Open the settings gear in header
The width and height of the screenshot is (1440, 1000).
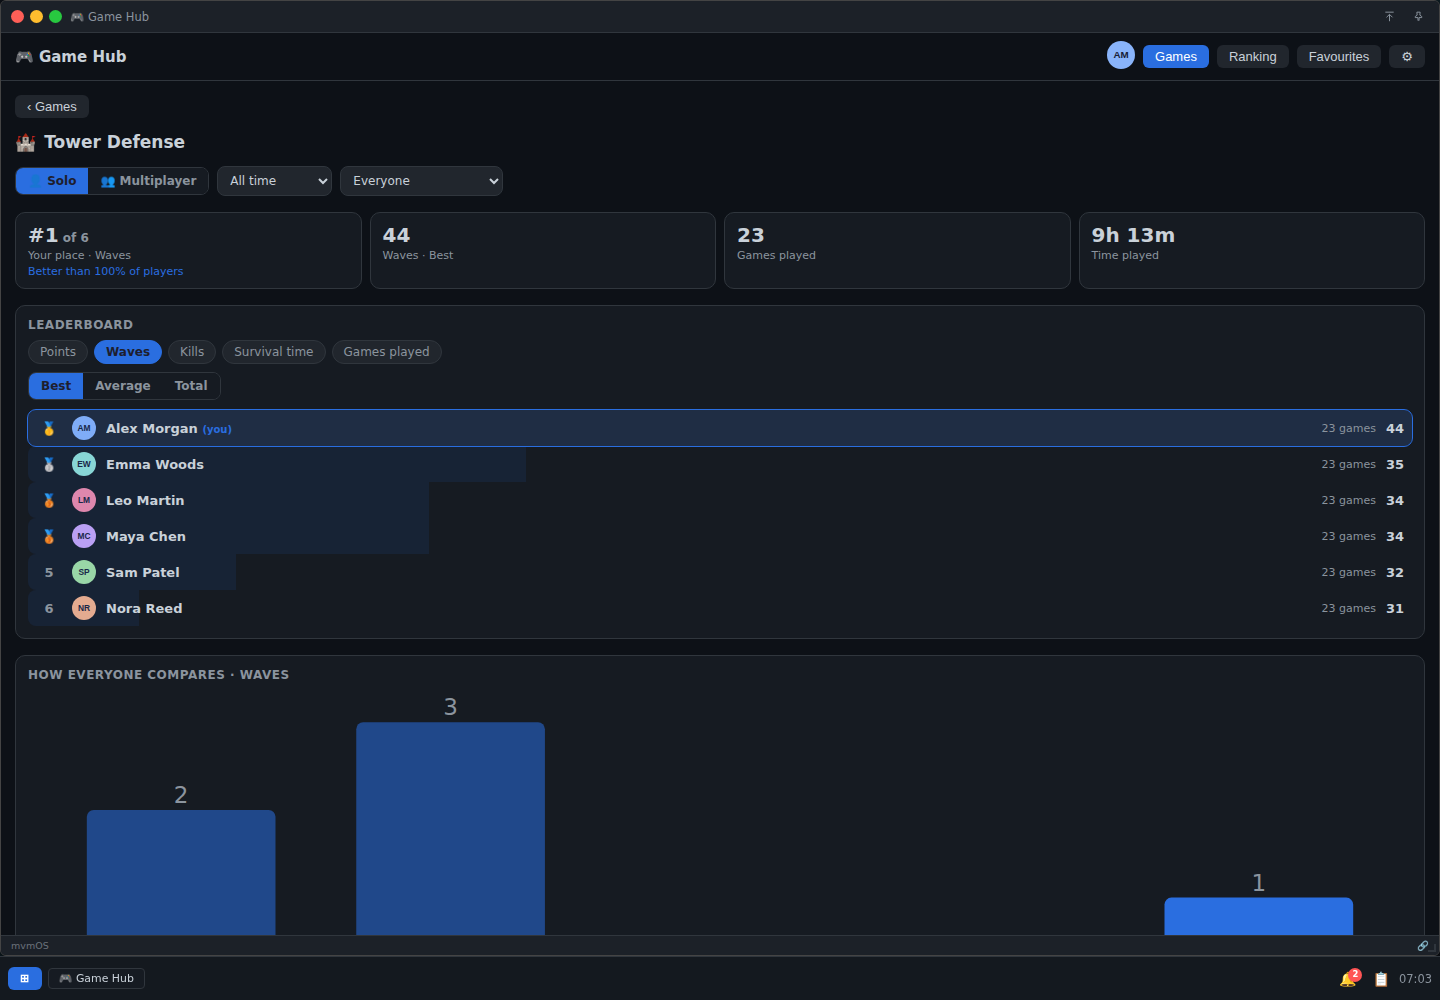click(1406, 57)
